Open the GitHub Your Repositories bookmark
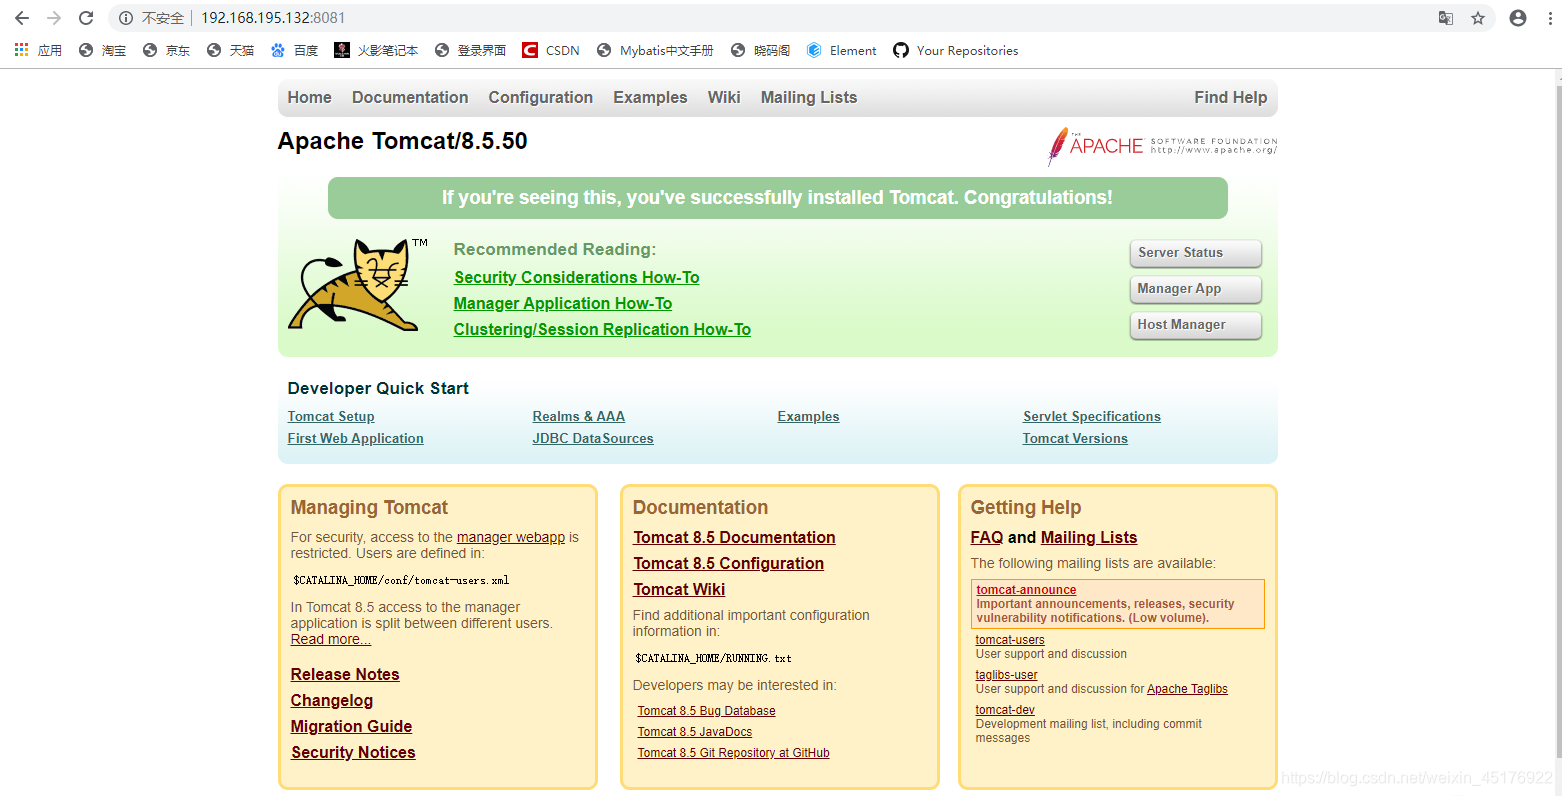Screen dimensions: 1562x796 [956, 50]
